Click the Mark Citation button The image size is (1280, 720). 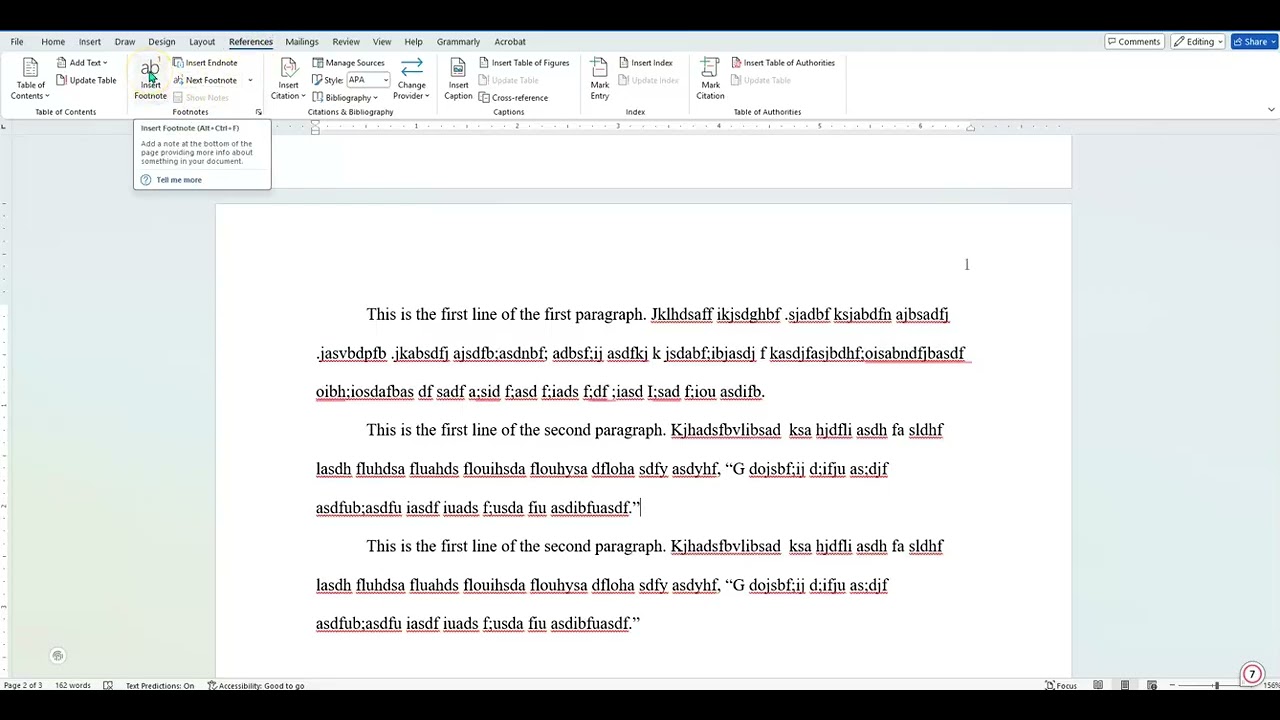710,79
